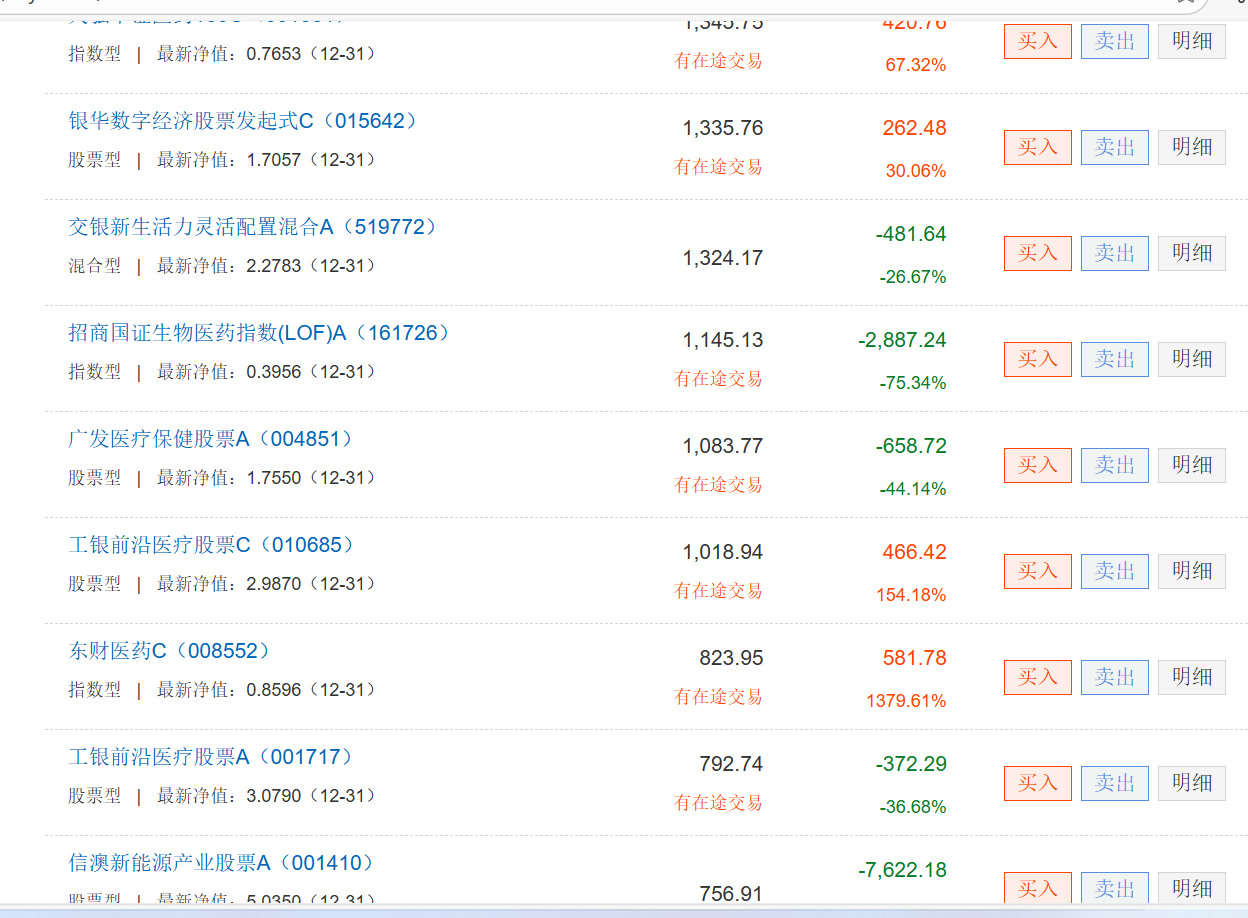Viewport: 1248px width, 918px height.
Task: Click 卖出 in the row with 净值 0.7653
Action: tap(1115, 41)
